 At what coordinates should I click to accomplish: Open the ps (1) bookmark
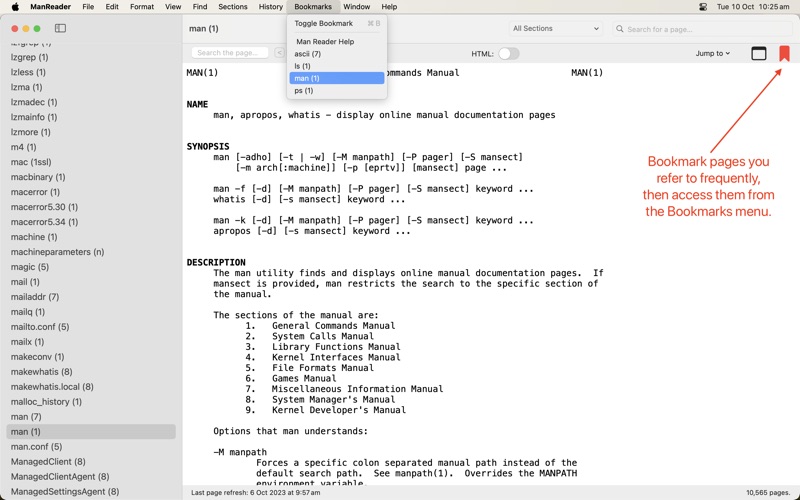click(337, 90)
